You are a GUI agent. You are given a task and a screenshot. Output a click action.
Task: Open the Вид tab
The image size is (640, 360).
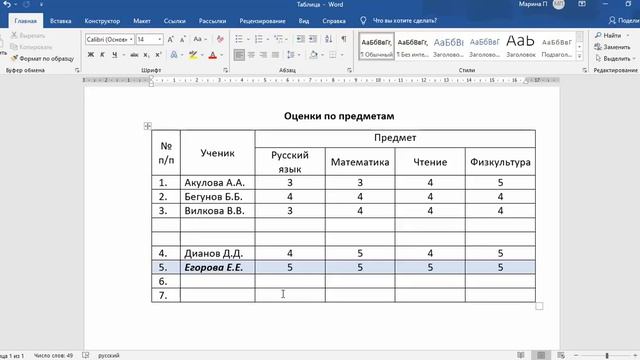tap(304, 21)
